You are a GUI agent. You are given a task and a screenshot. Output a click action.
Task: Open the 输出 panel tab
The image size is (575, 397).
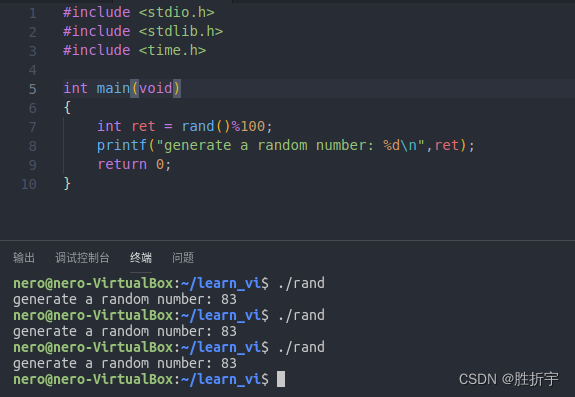click(x=24, y=258)
